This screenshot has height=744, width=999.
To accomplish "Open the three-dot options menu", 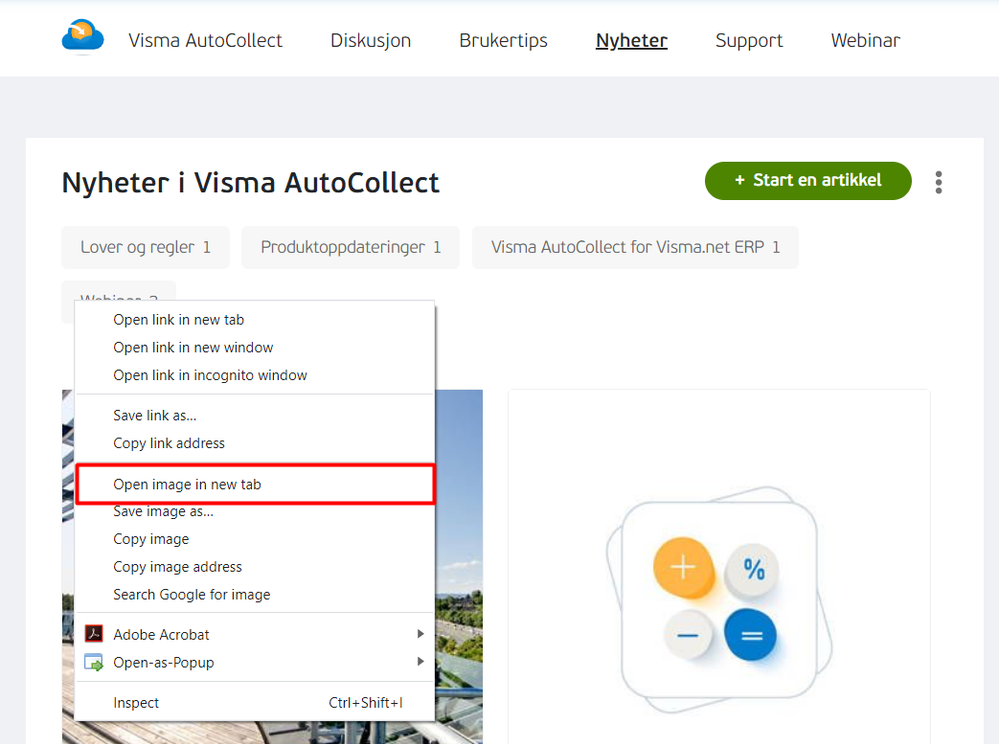I will 938,182.
